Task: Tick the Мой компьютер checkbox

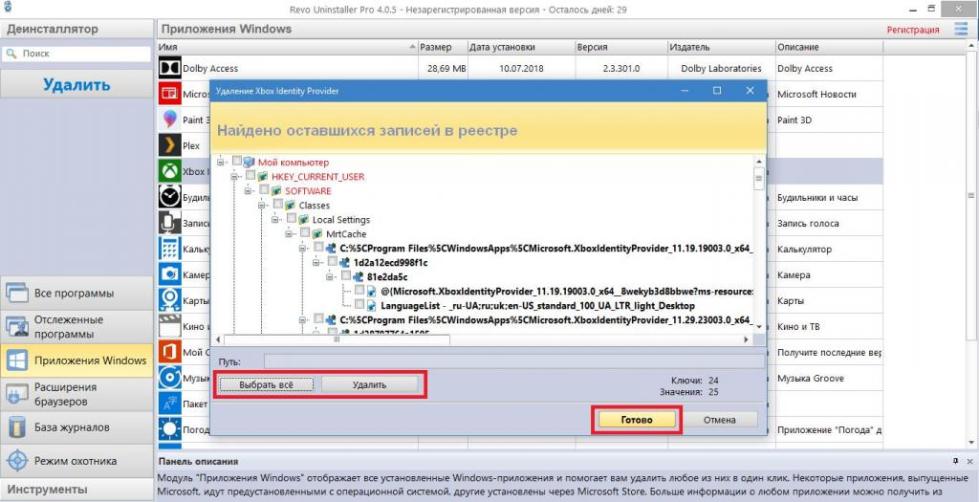Action: click(x=237, y=161)
